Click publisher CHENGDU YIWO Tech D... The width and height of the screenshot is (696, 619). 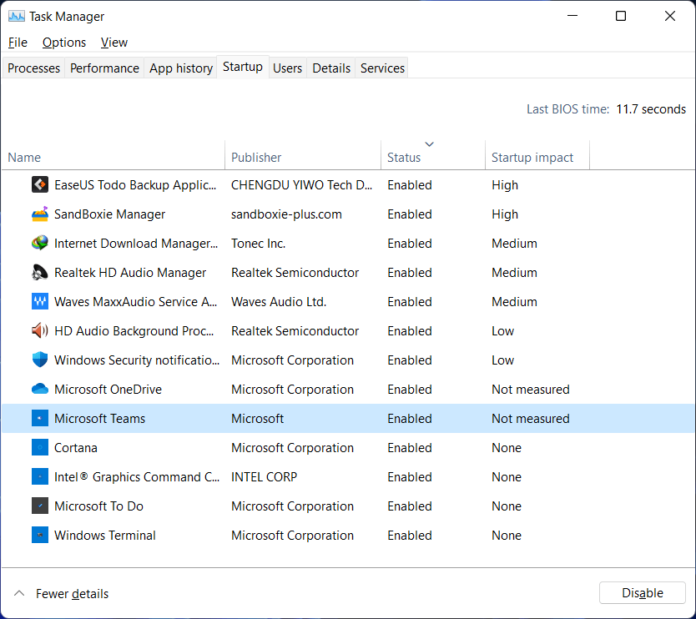coord(301,185)
